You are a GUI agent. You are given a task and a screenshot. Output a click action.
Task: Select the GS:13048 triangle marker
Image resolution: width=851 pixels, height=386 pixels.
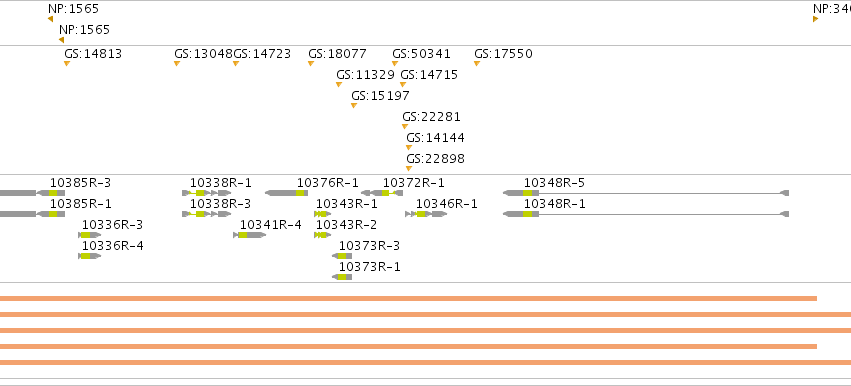coord(177,64)
